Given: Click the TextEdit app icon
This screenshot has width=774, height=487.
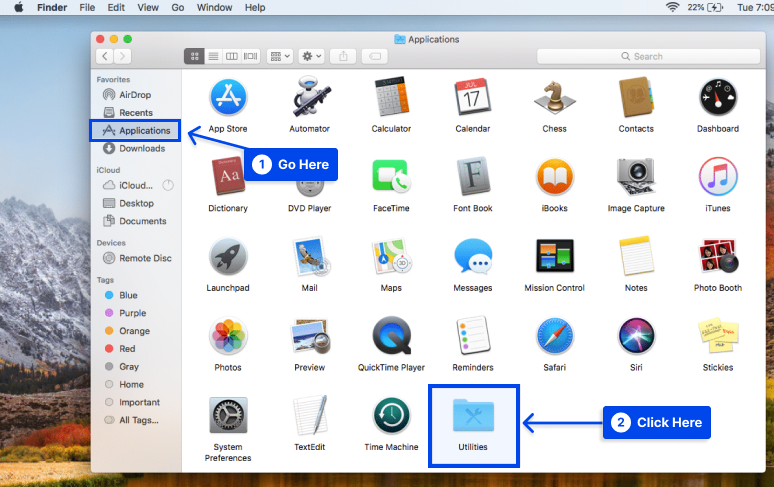Looking at the screenshot, I should tap(310, 415).
